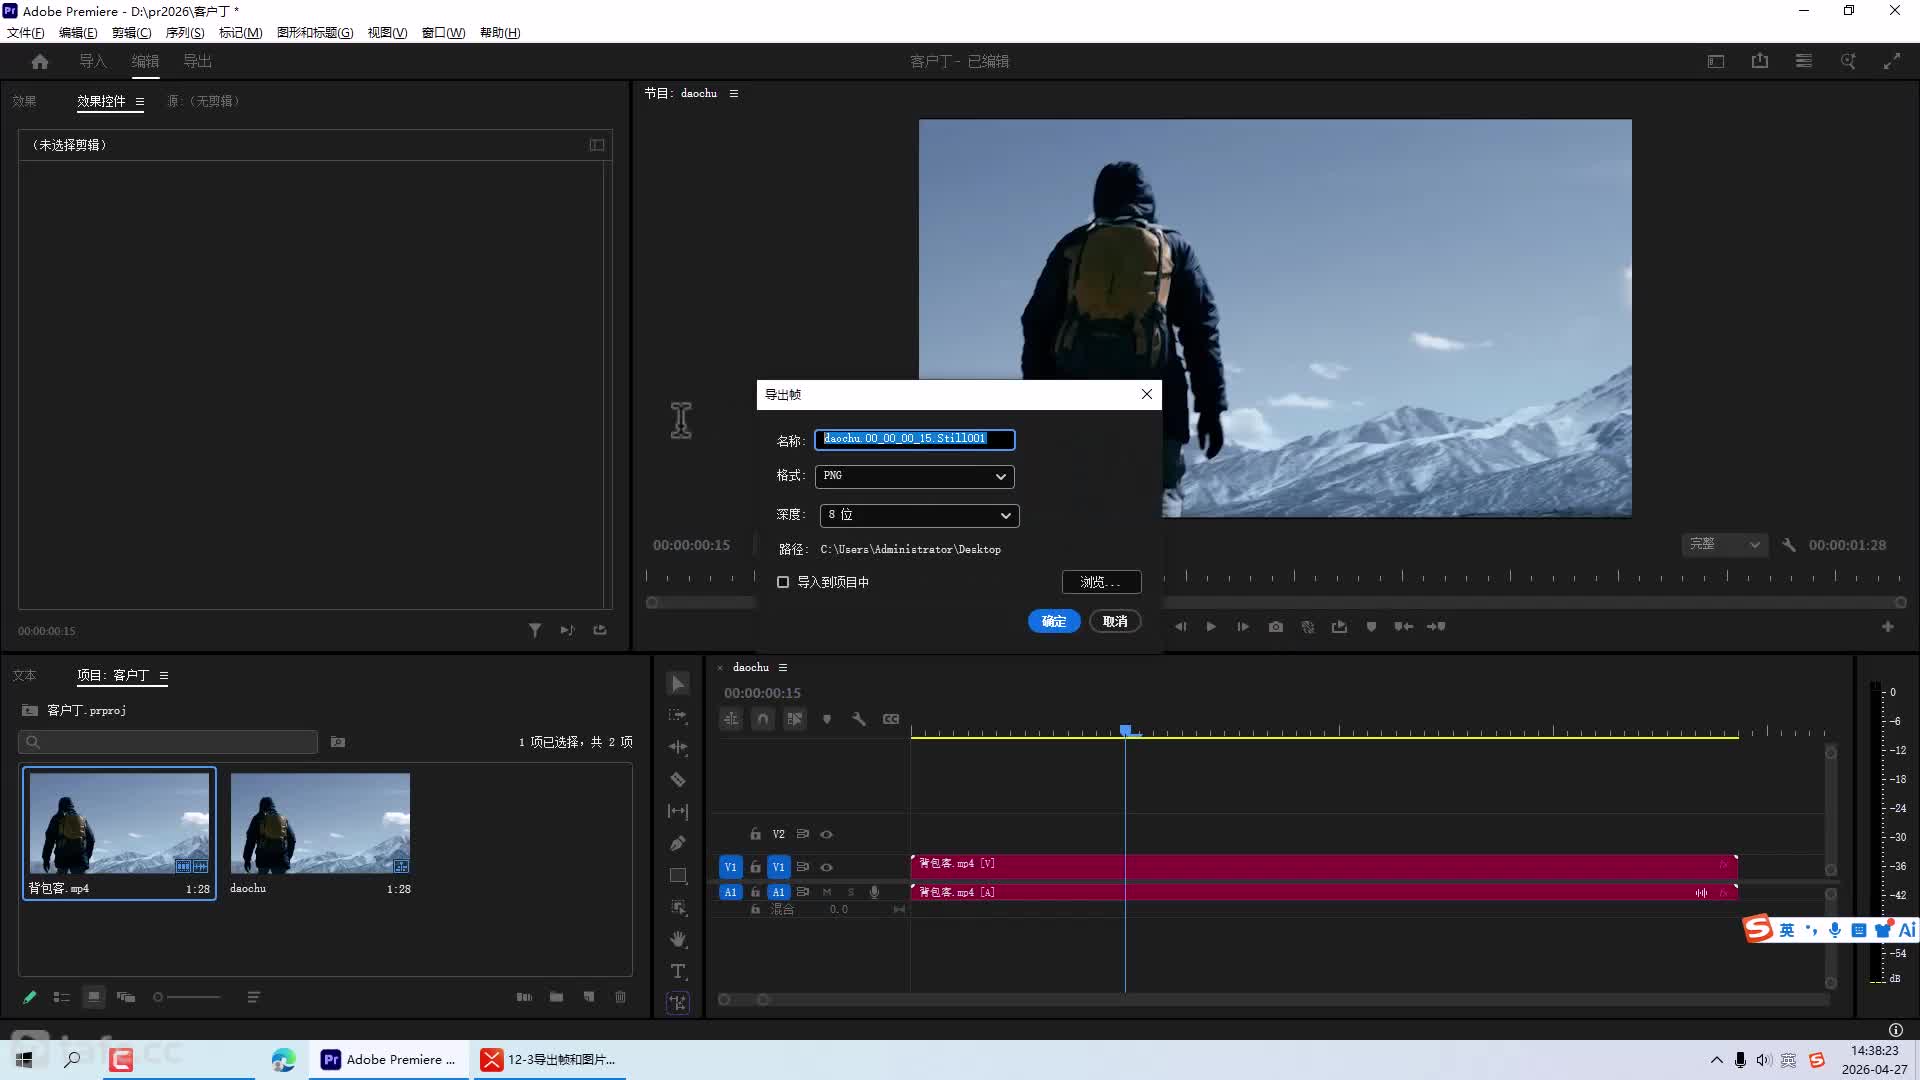The width and height of the screenshot is (1920, 1080).
Task: Click the timeline captions CC icon
Action: click(891, 719)
